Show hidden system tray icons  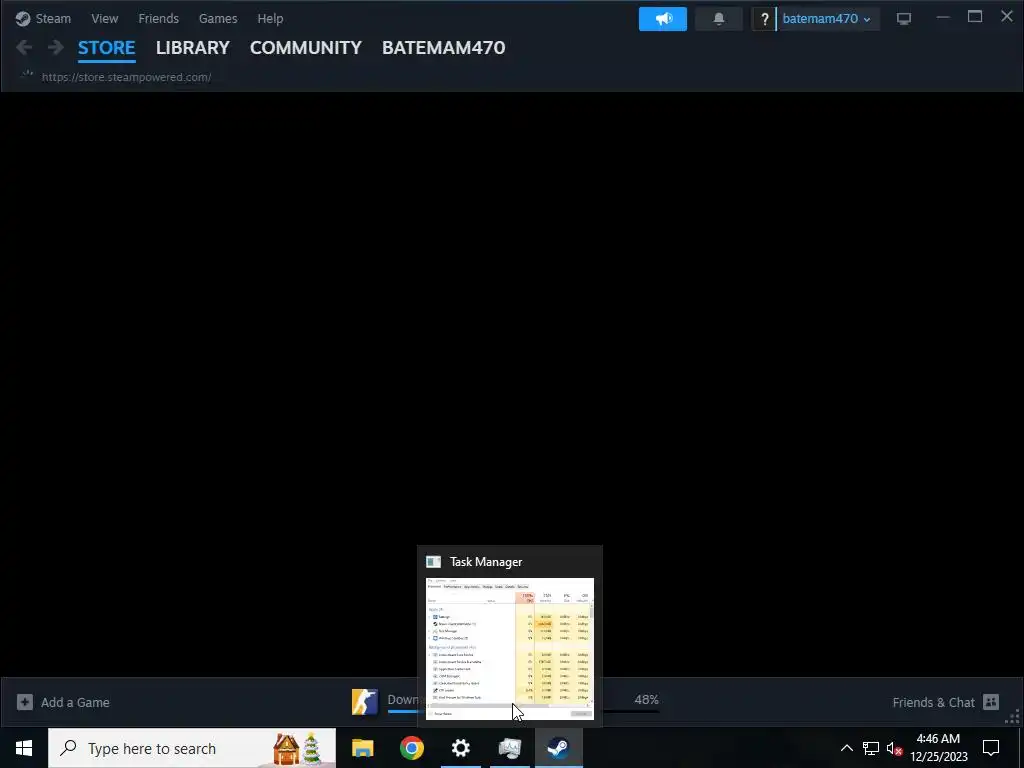(x=846, y=748)
